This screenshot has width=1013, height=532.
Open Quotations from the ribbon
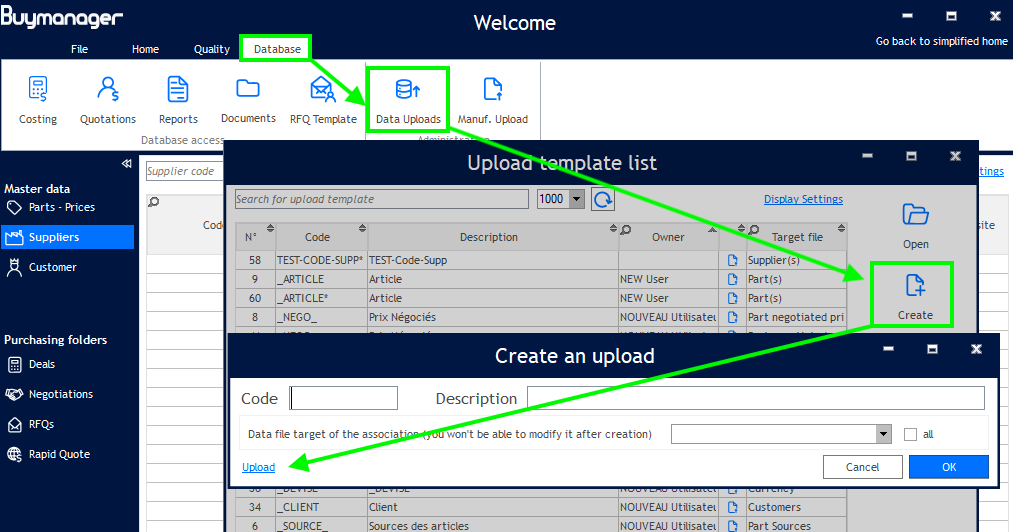107,100
